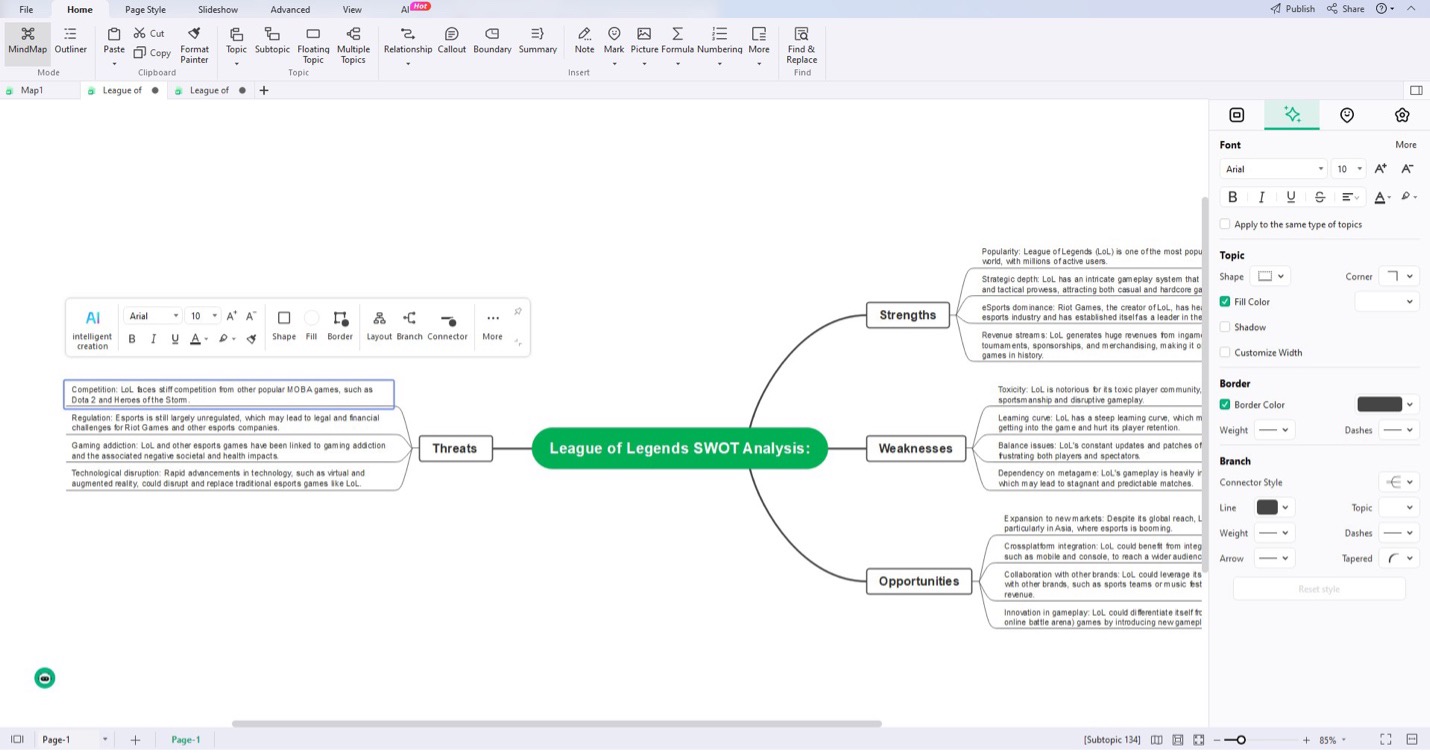
Task: Switch to the Page Style tab
Action: tap(145, 9)
